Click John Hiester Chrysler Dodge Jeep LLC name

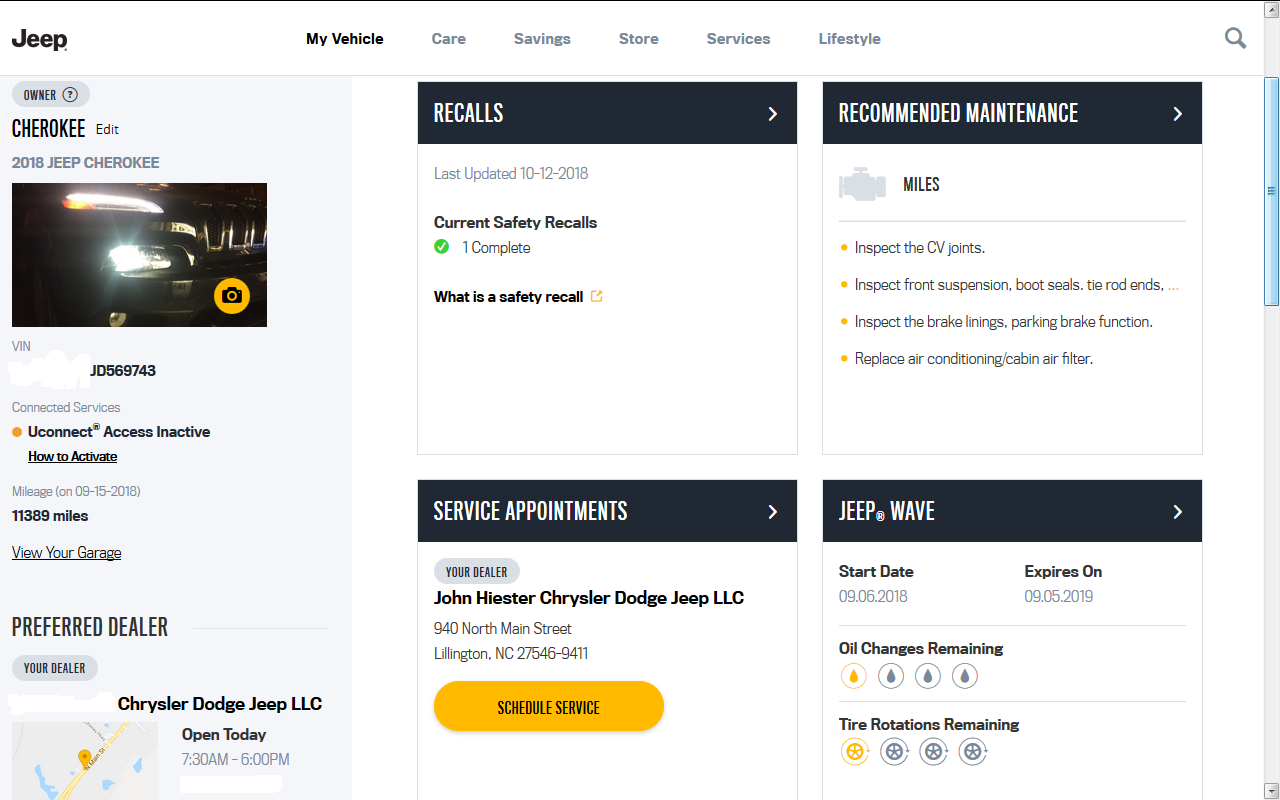click(x=589, y=598)
